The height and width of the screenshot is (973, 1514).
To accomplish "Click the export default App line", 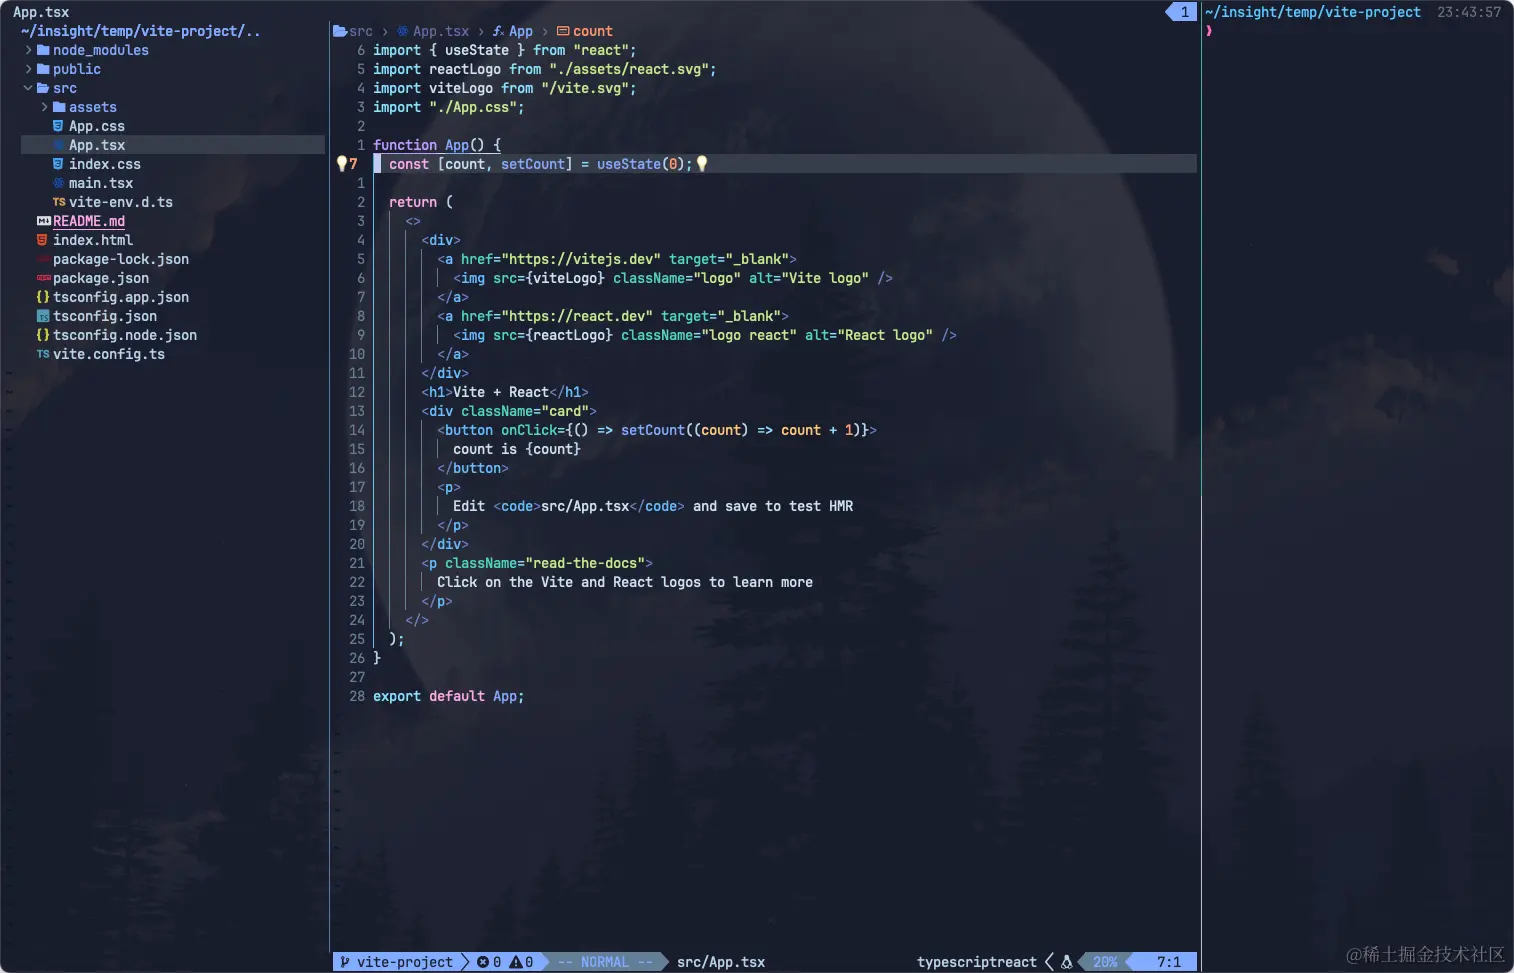I will 449,696.
